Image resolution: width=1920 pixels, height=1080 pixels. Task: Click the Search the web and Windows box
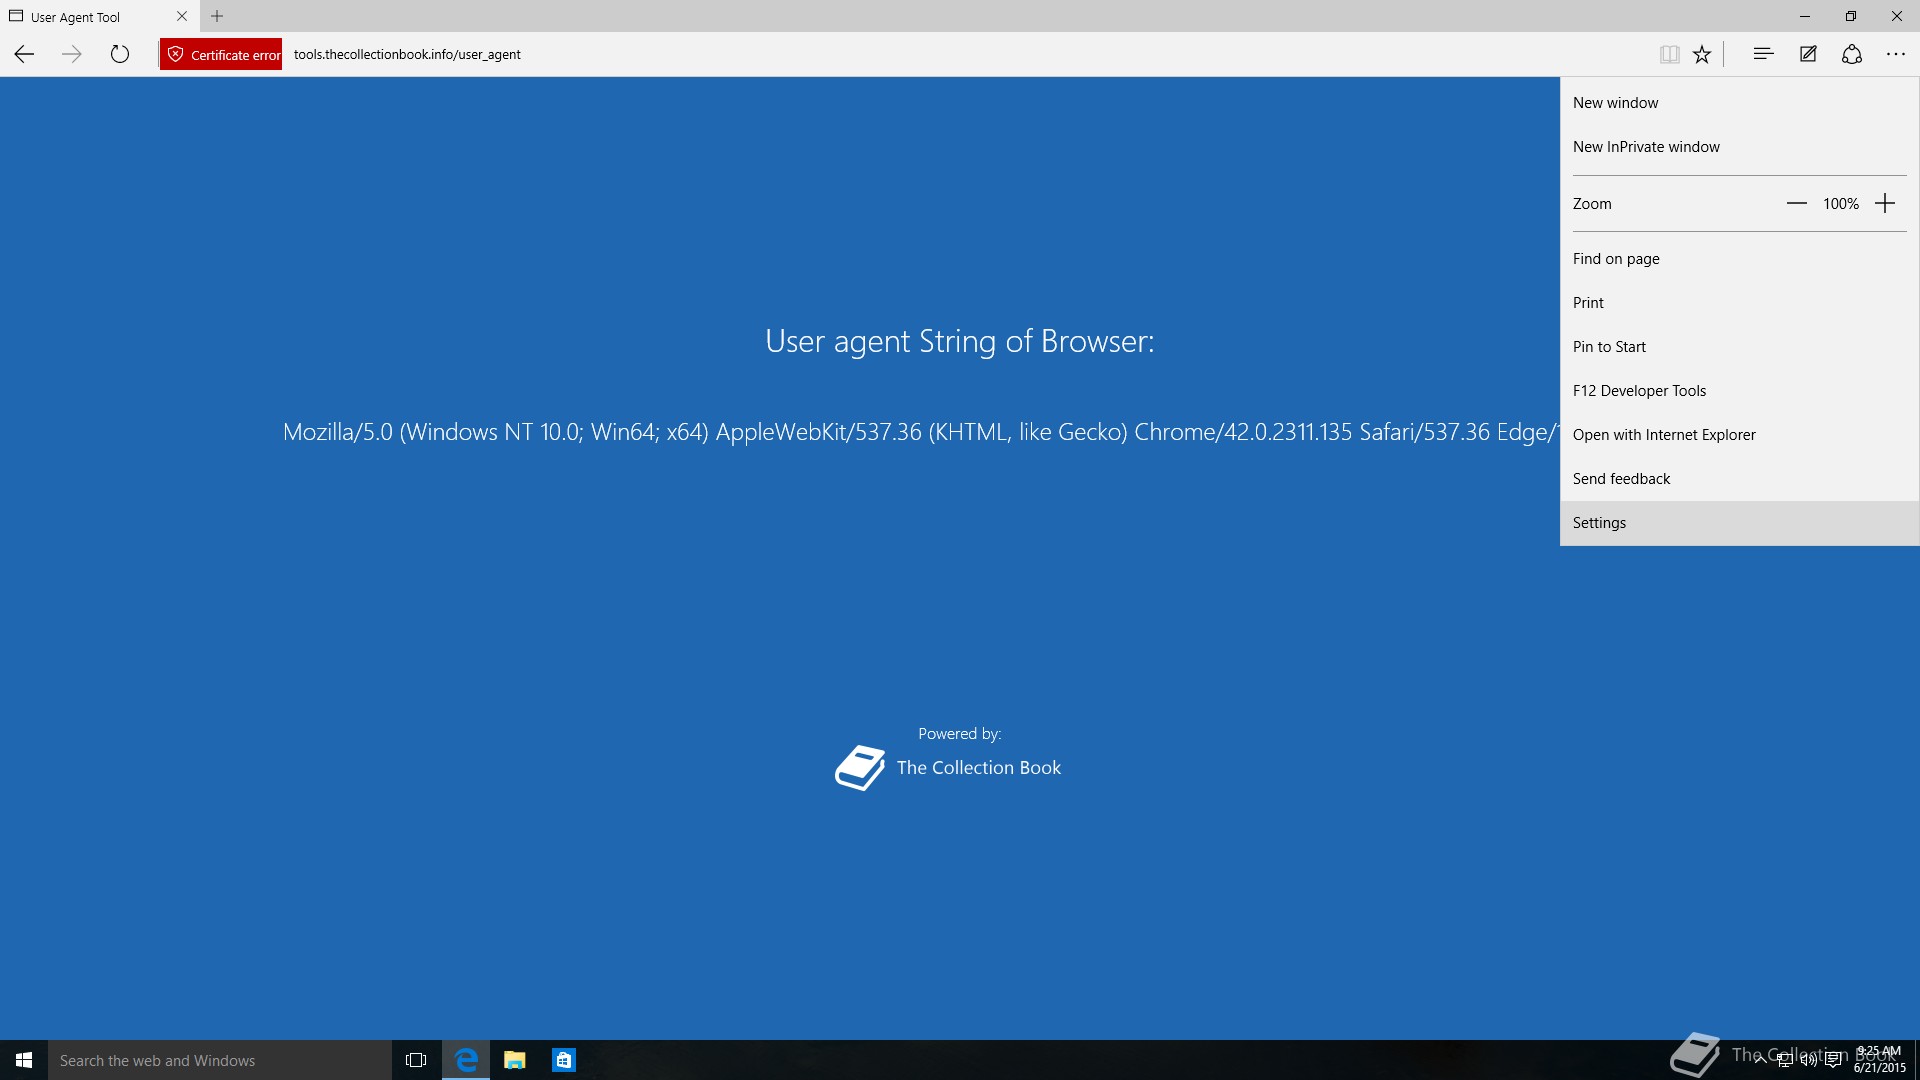[220, 1060]
